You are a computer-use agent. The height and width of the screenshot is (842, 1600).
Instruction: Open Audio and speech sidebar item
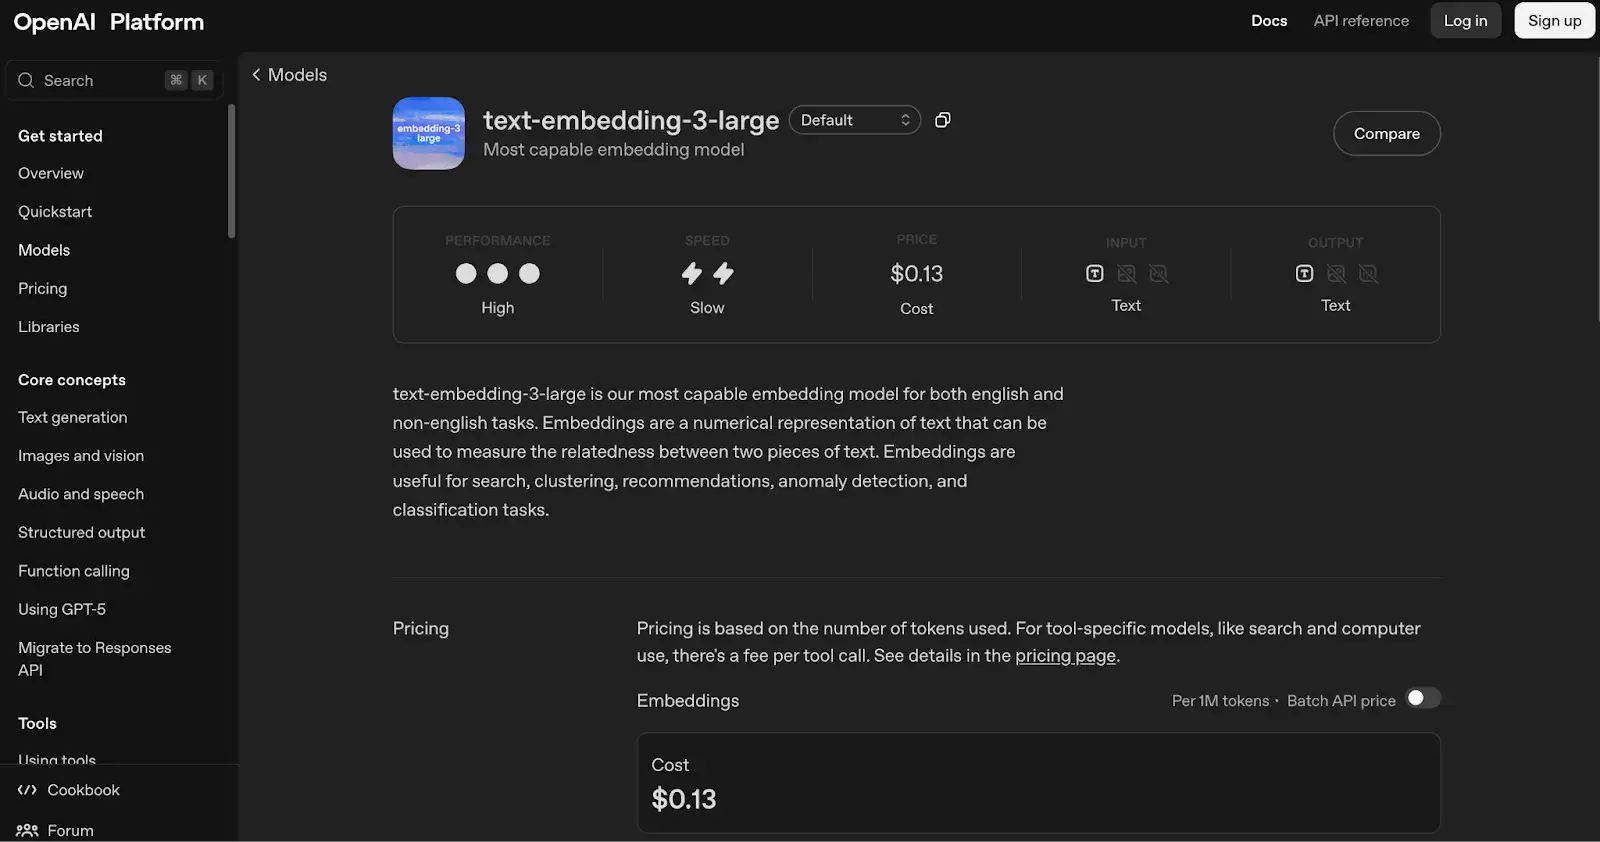81,494
